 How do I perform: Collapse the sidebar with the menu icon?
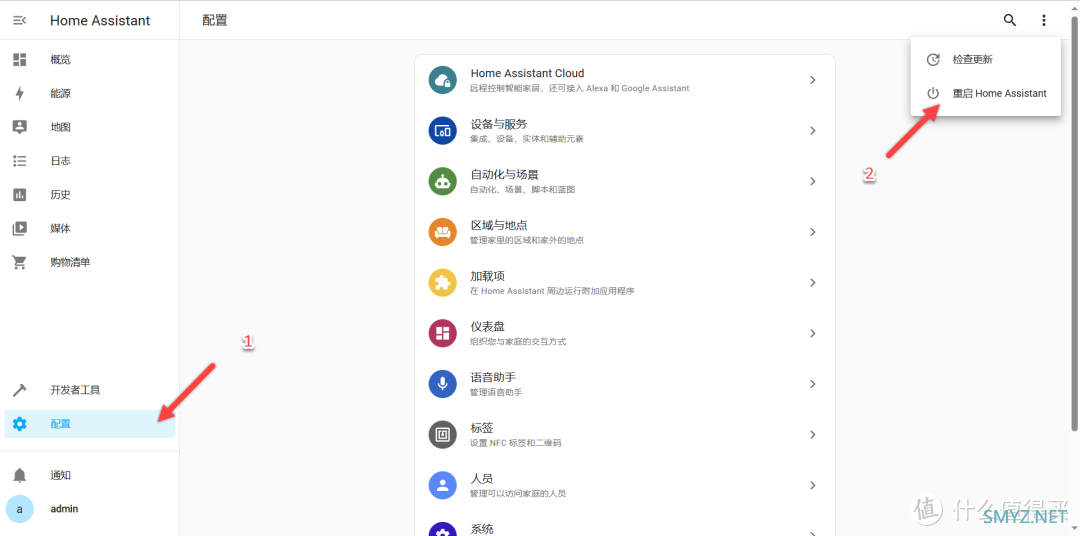pos(19,21)
